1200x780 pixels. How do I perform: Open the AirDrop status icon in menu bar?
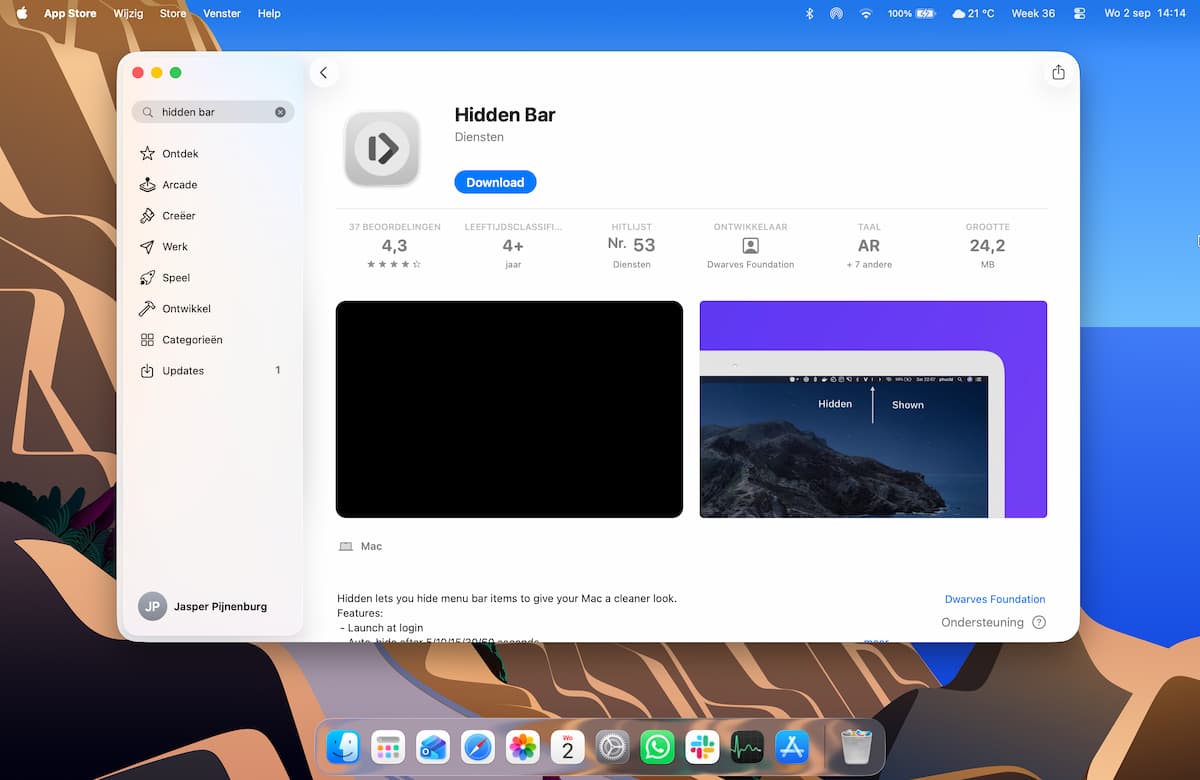coord(836,14)
